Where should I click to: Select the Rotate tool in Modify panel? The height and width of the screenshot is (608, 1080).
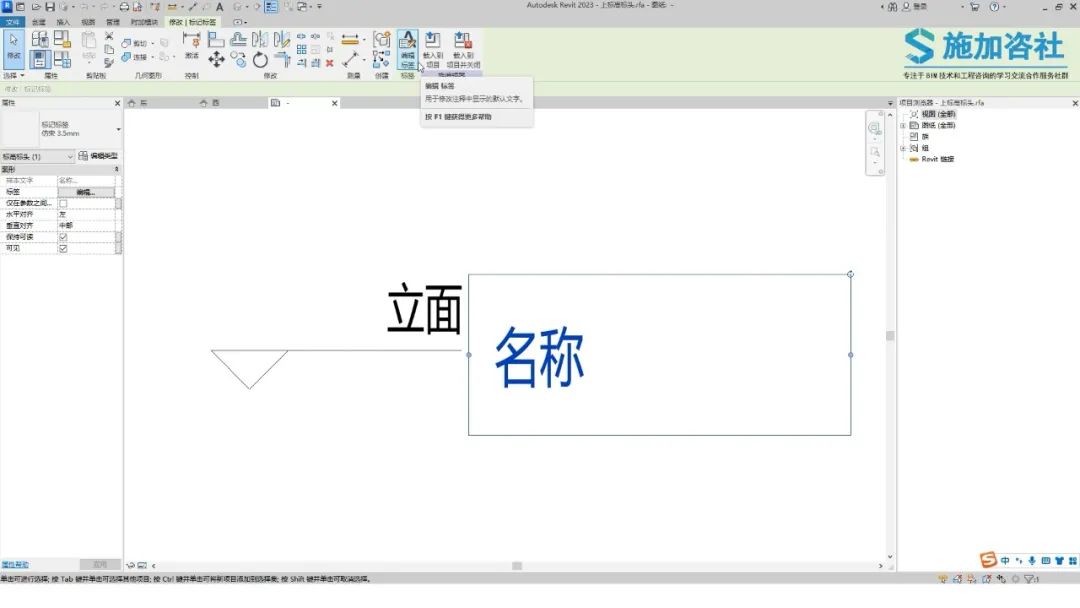click(260, 60)
